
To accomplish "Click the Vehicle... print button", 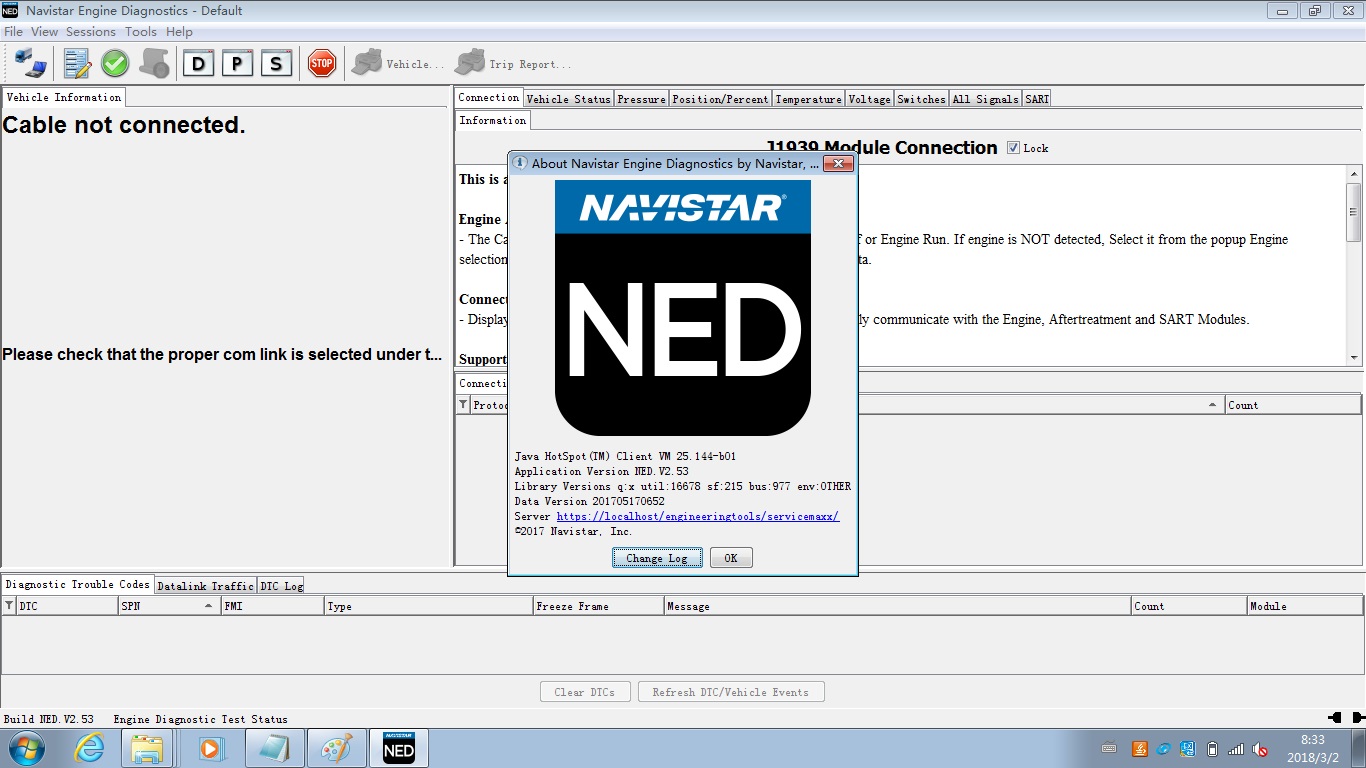I will pos(398,64).
